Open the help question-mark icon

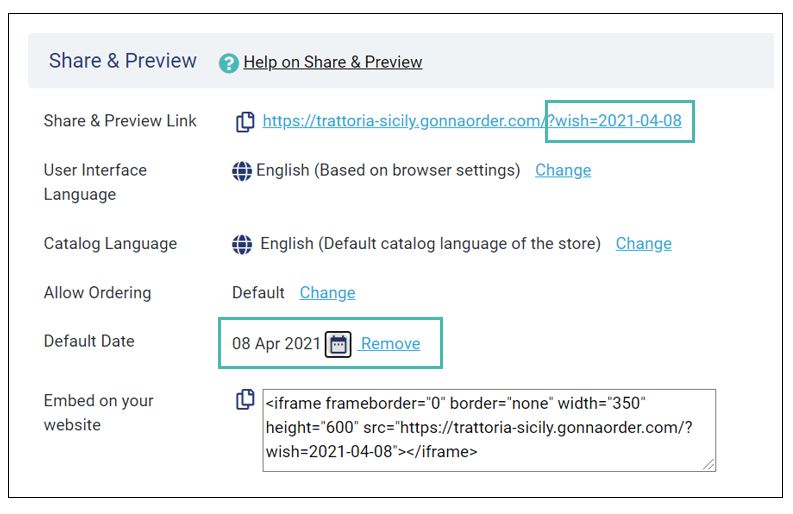point(229,63)
